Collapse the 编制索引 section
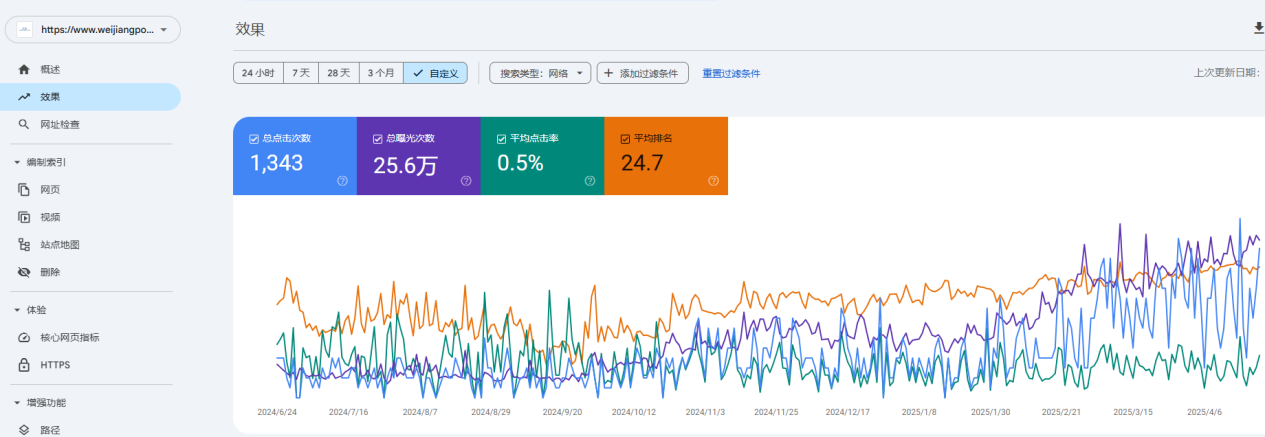The height and width of the screenshot is (437, 1265). point(17,162)
